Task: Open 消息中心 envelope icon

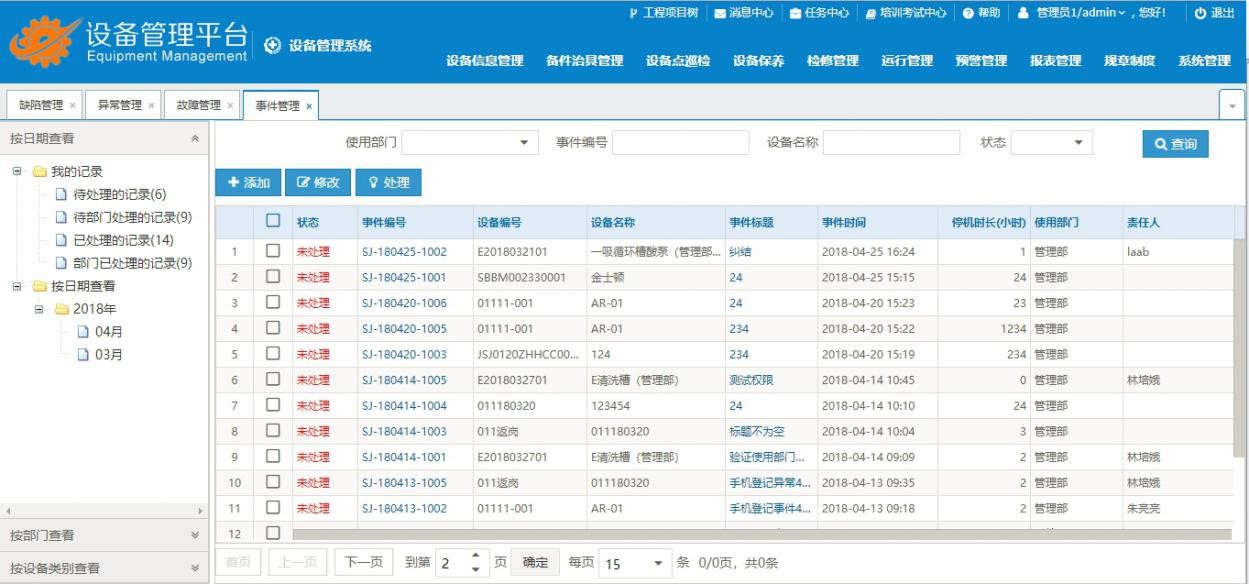Action: (721, 12)
